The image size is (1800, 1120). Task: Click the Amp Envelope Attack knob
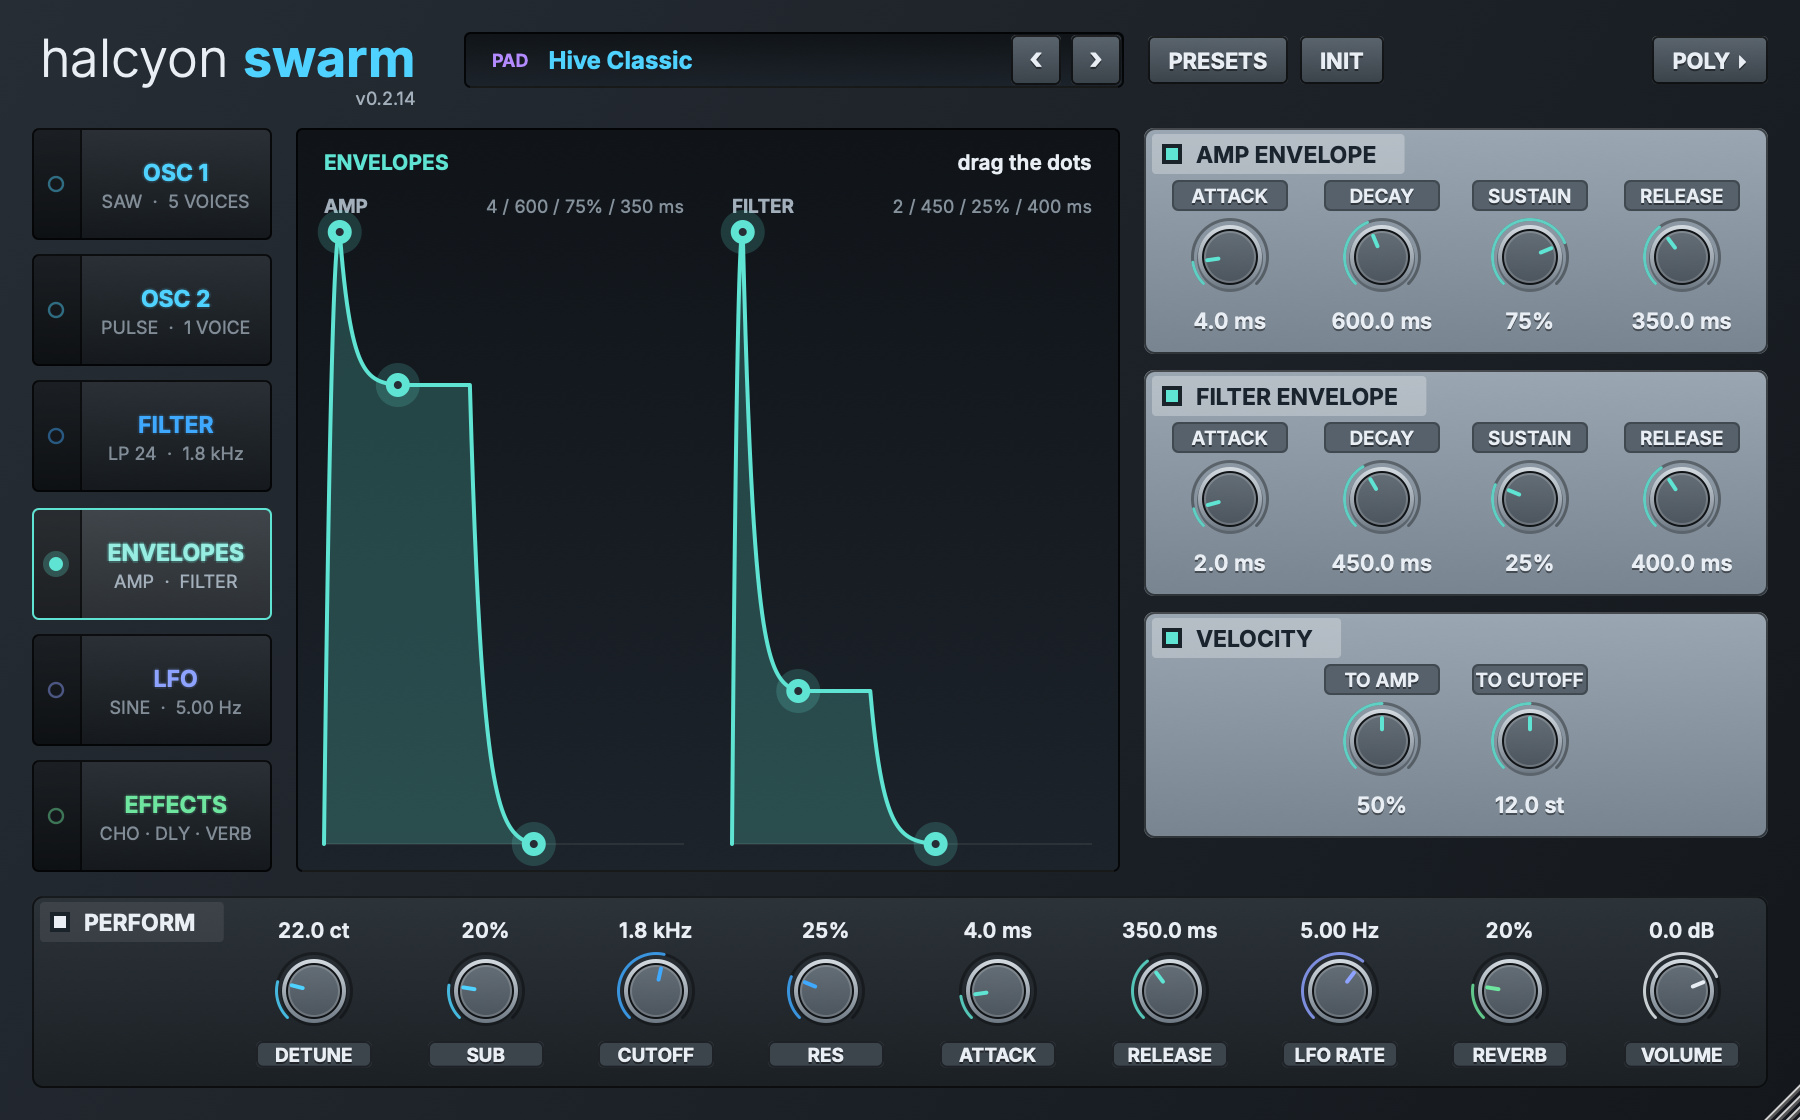tap(1229, 257)
